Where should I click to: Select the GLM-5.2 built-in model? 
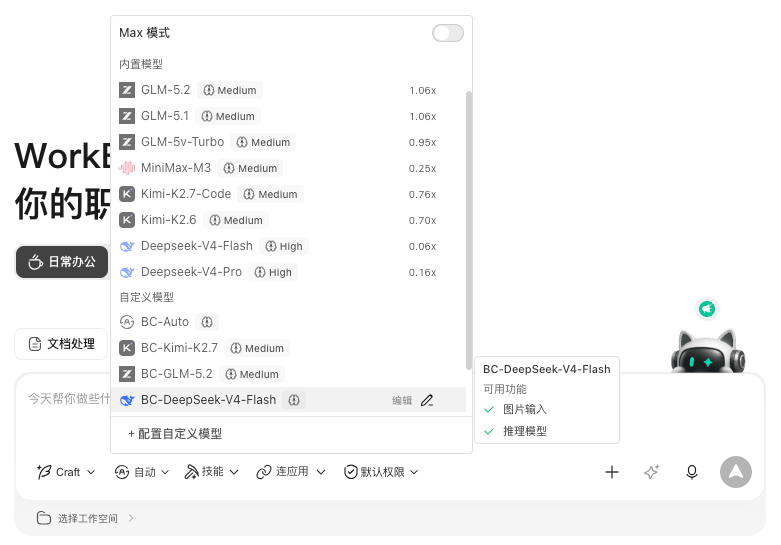coord(289,90)
